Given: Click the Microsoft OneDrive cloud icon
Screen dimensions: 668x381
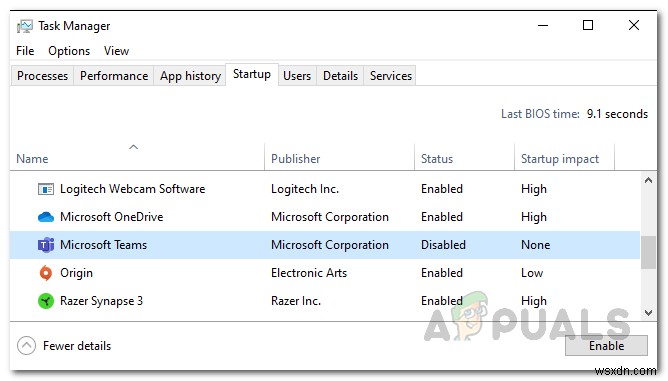Looking at the screenshot, I should 46,217.
